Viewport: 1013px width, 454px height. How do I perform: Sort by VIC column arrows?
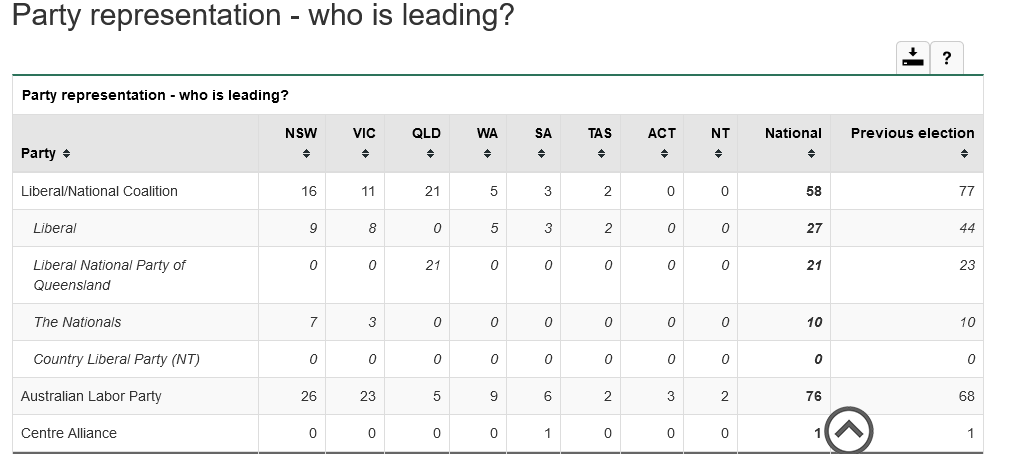tap(365, 153)
